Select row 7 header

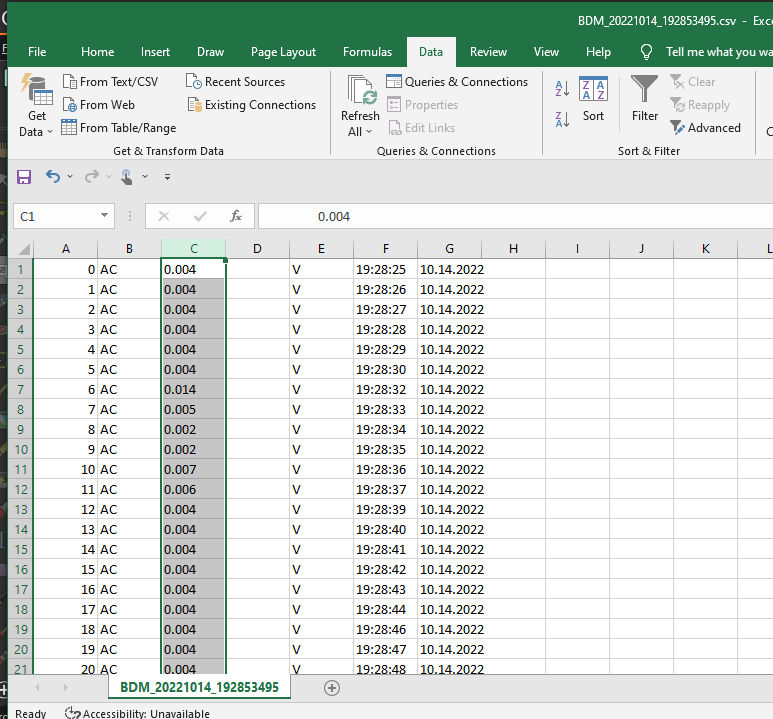tap(20, 390)
